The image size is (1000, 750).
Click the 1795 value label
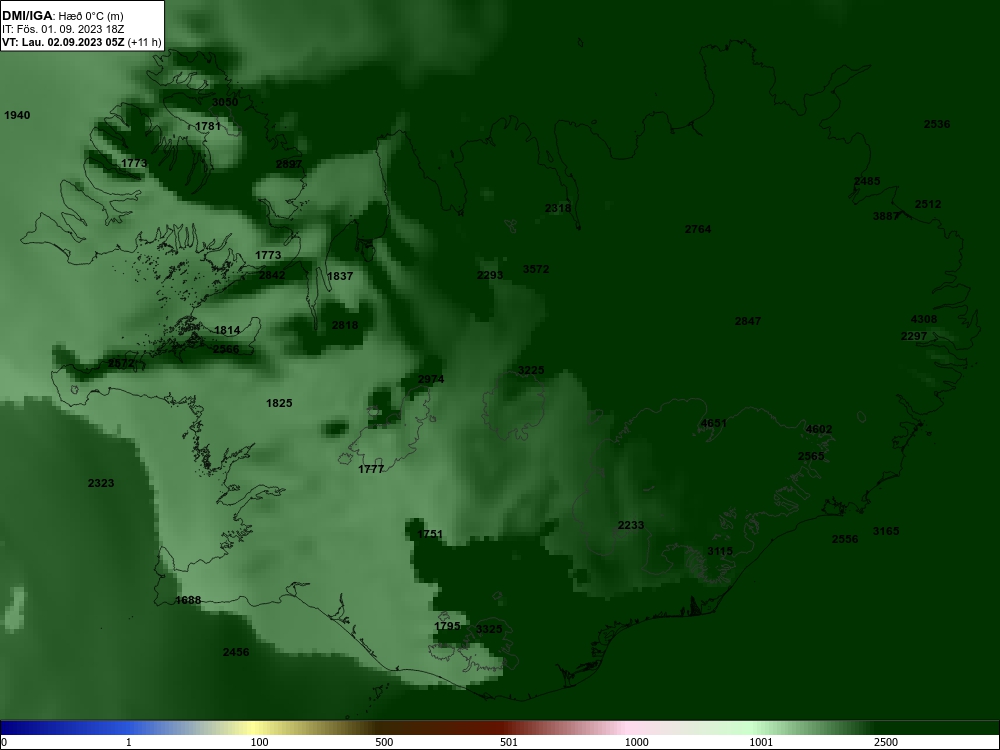tap(447, 626)
